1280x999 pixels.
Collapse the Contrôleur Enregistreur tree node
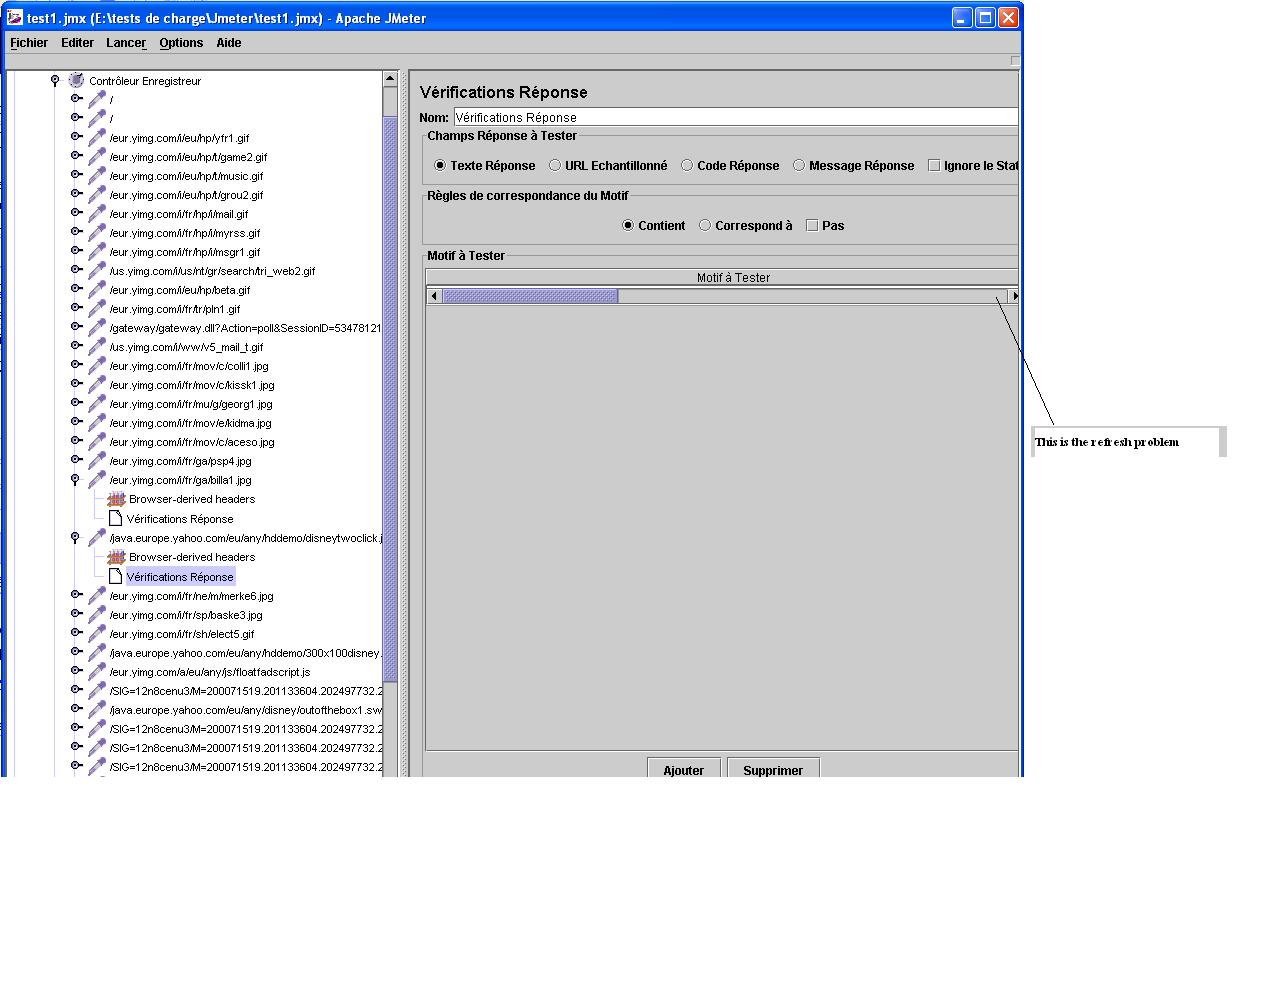pos(55,81)
